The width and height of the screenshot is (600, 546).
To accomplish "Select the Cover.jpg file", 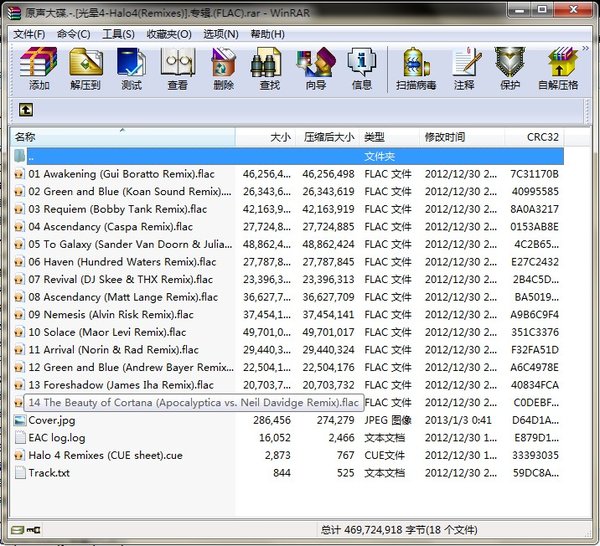I will click(288, 421).
